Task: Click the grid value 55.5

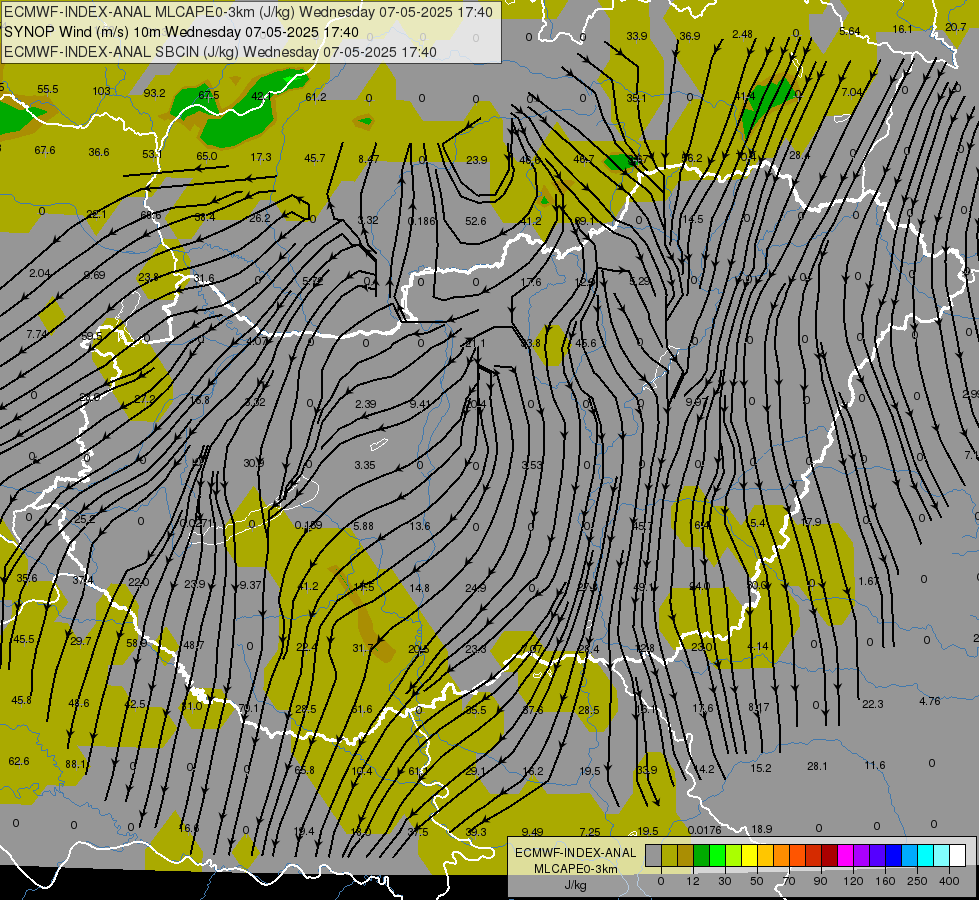Action: click(47, 89)
